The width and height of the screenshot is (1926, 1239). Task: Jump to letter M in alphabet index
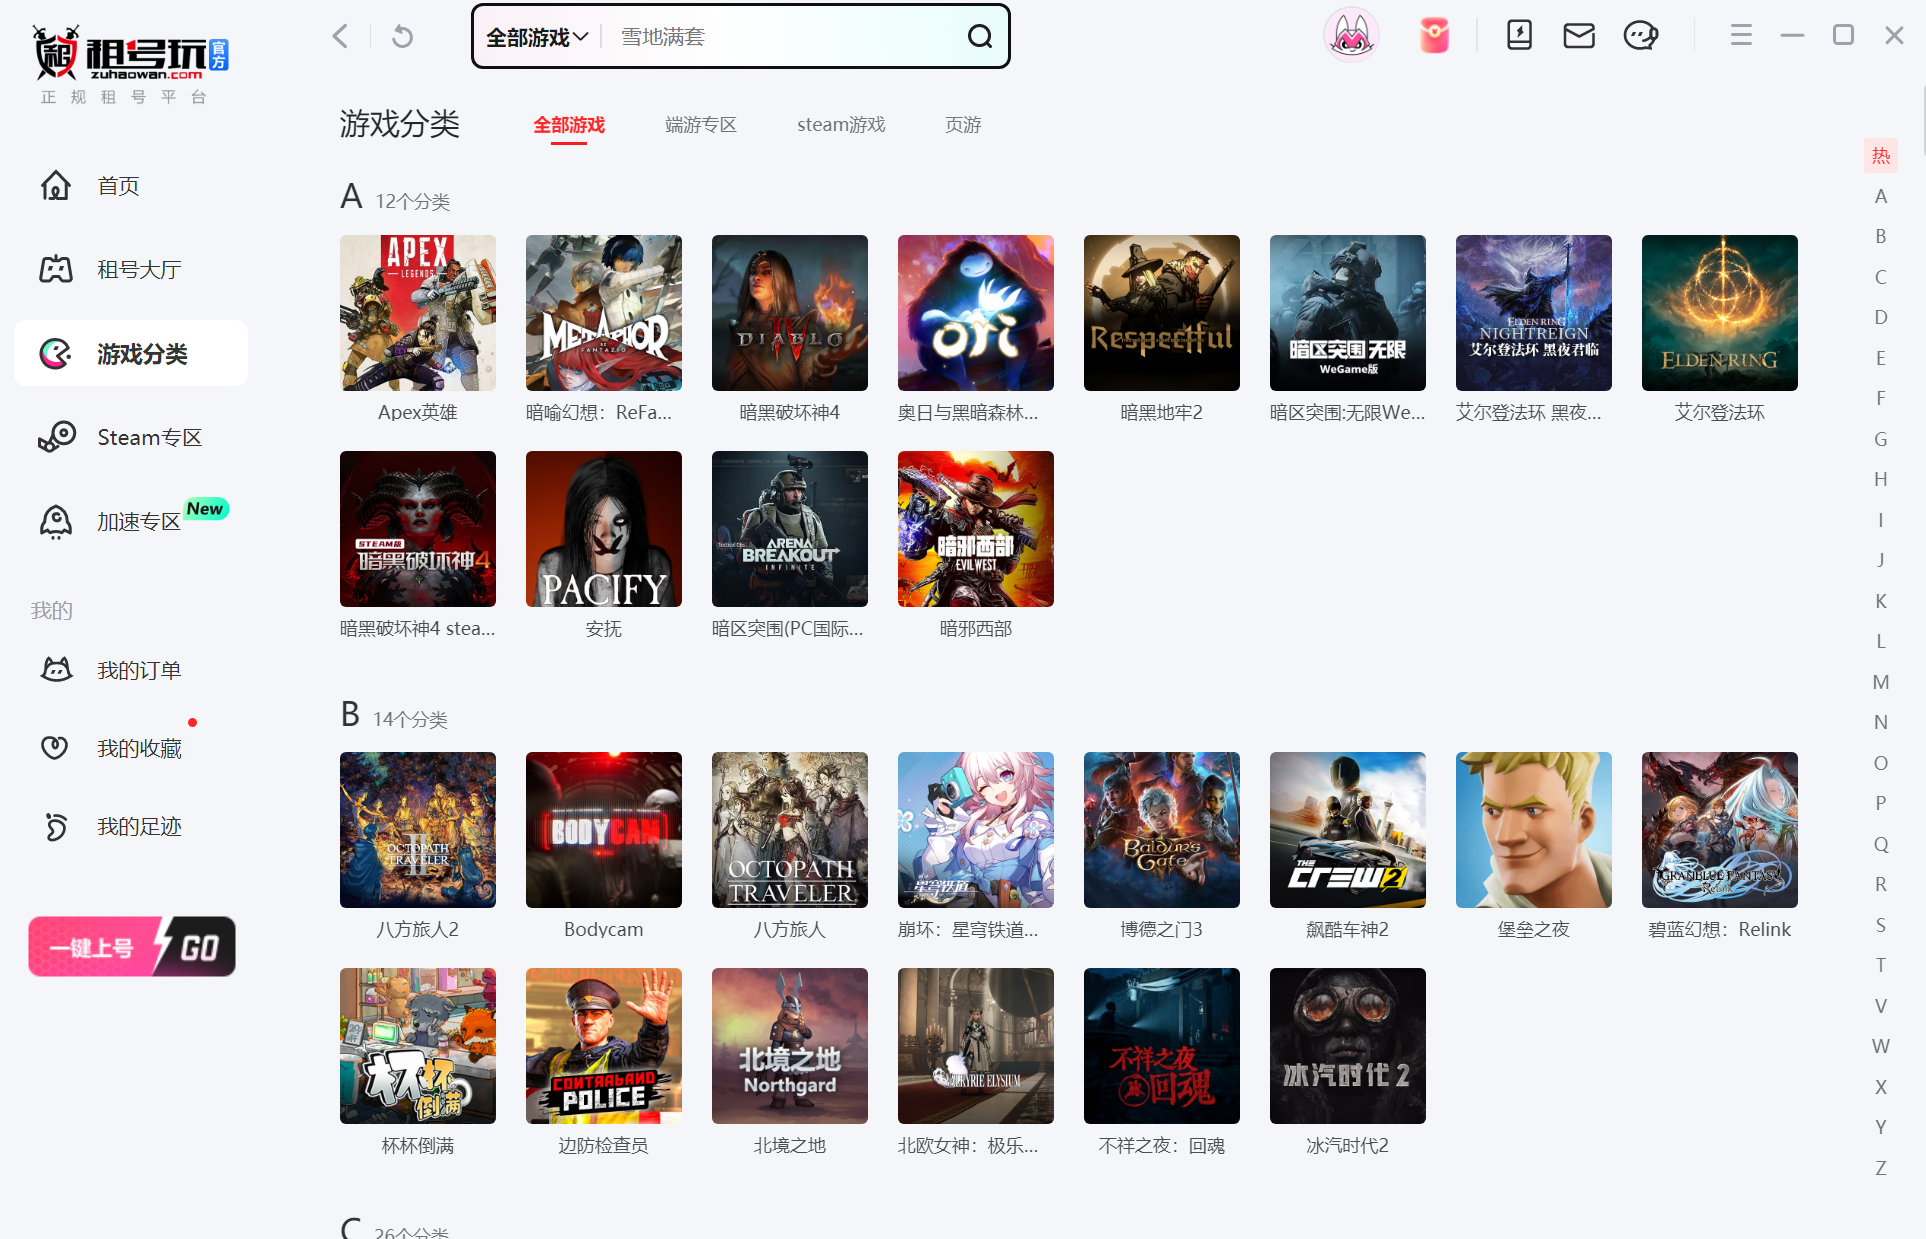(x=1880, y=682)
